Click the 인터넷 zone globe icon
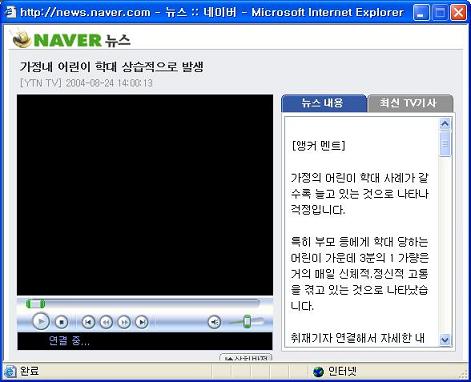Viewport: 471px width, 382px height. click(x=318, y=371)
